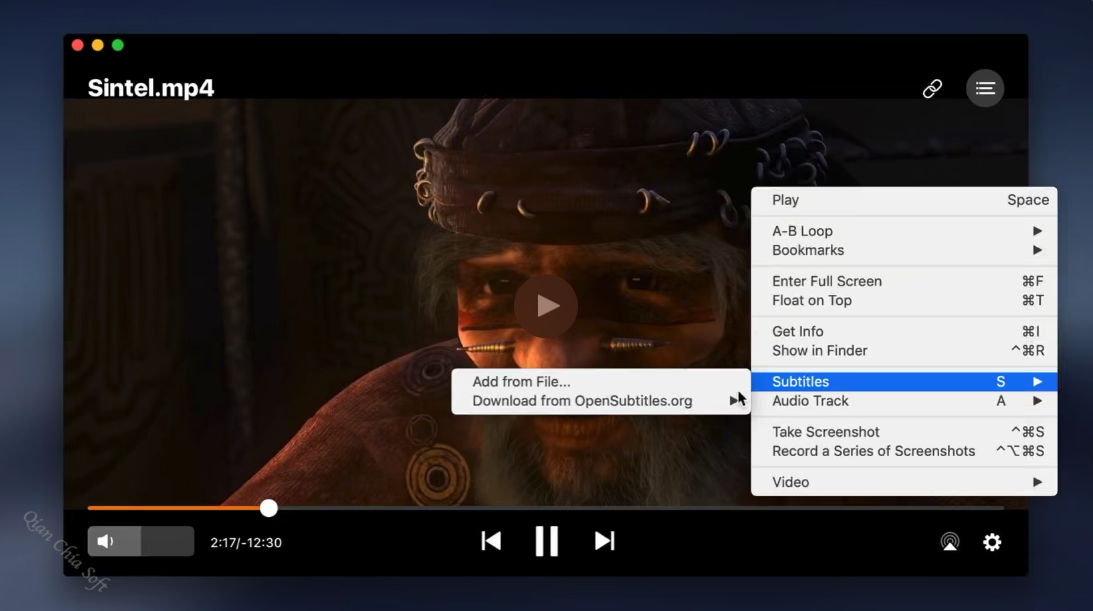Mute audio via the speaker icon
The image size is (1093, 611).
click(x=105, y=541)
